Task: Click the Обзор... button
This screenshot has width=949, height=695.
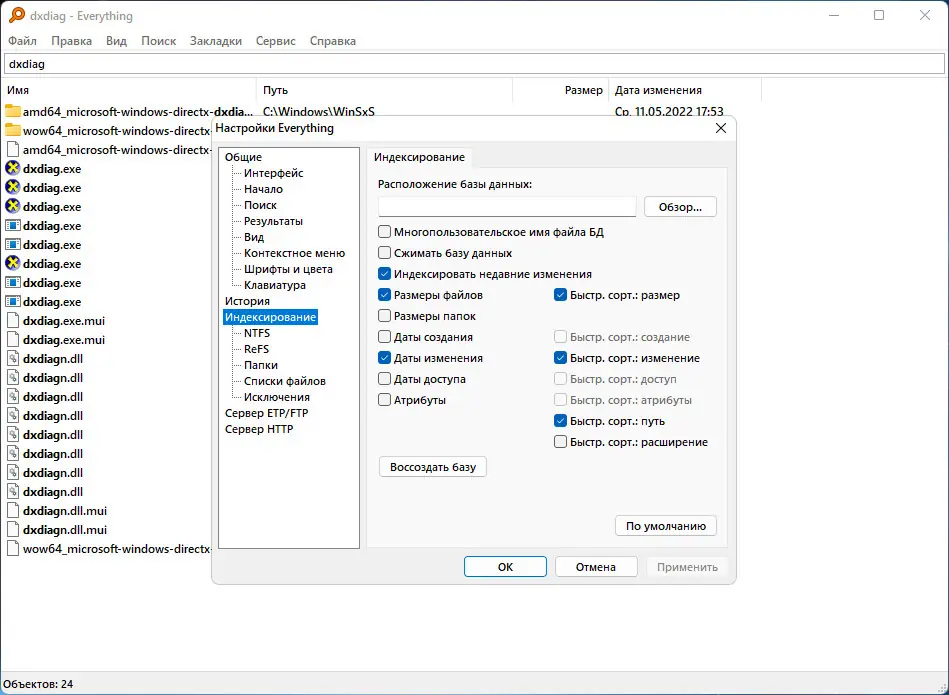Action: 680,207
